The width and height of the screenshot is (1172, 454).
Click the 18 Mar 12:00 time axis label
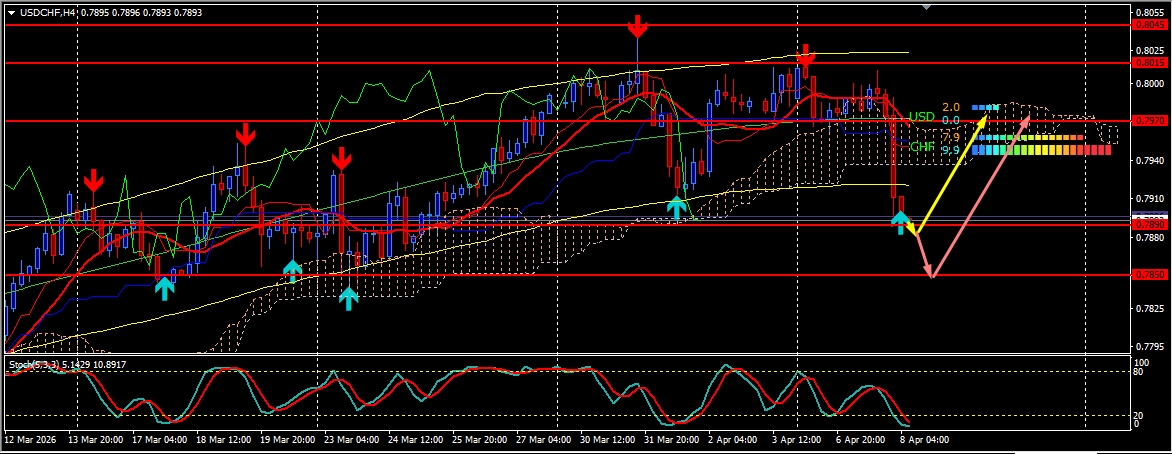[222, 441]
